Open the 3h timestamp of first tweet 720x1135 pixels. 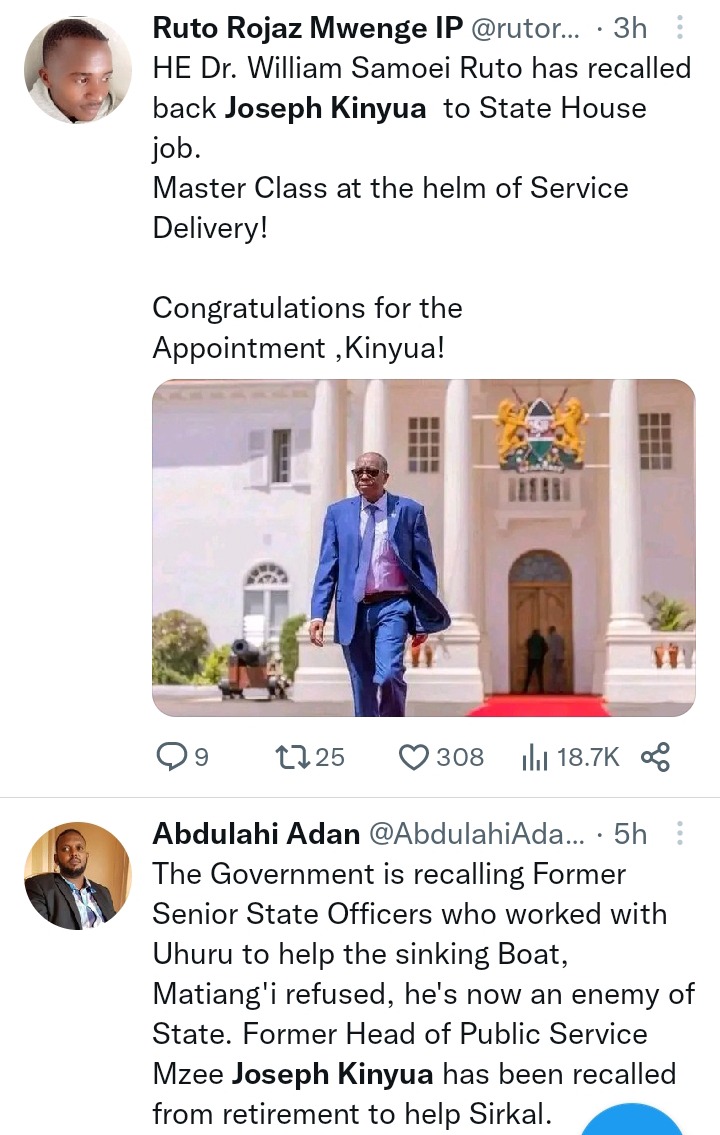(629, 28)
